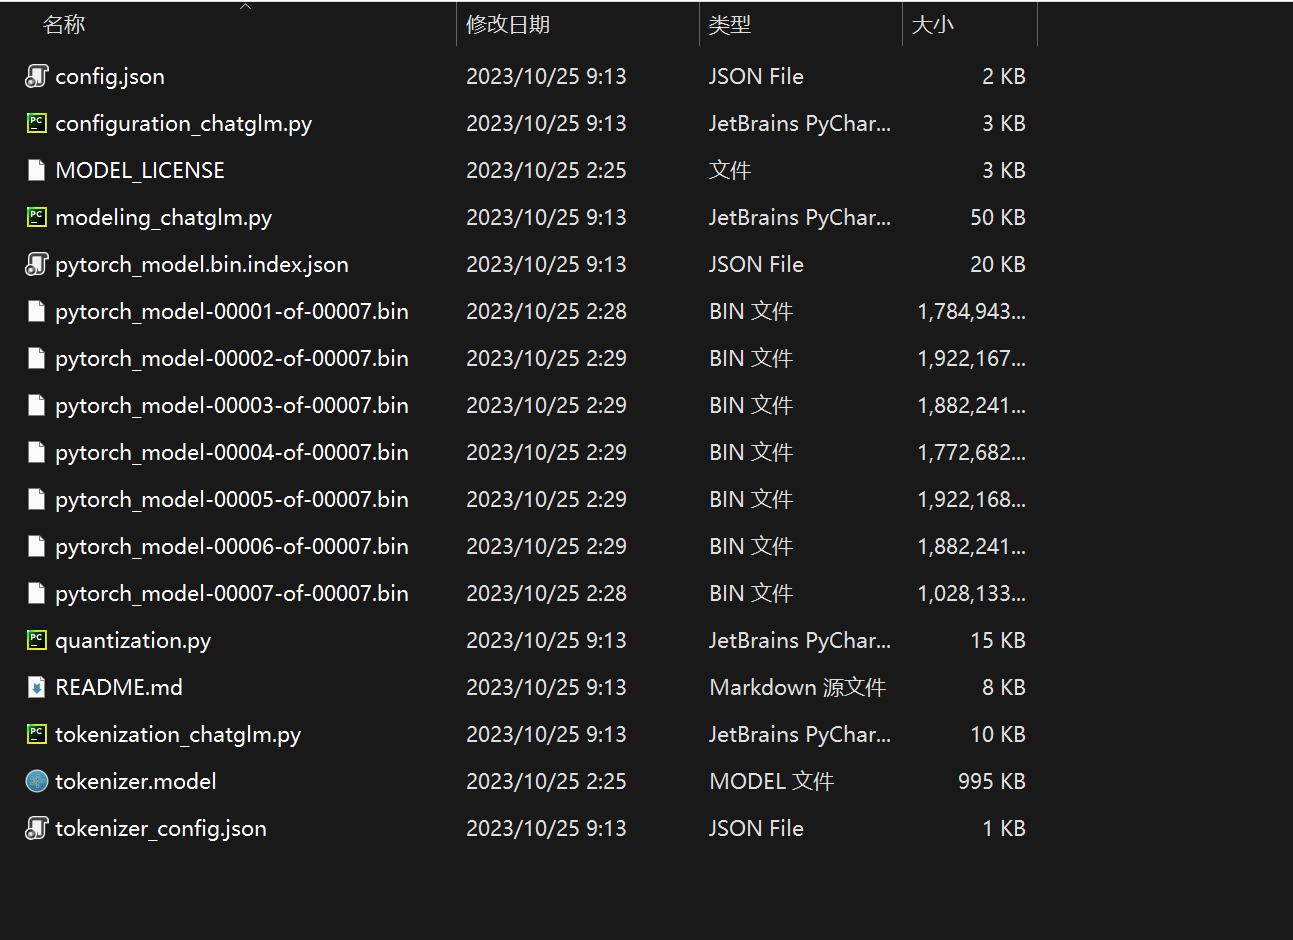Viewport: 1293px width, 940px height.
Task: Click the config.json file icon
Action: (37, 76)
